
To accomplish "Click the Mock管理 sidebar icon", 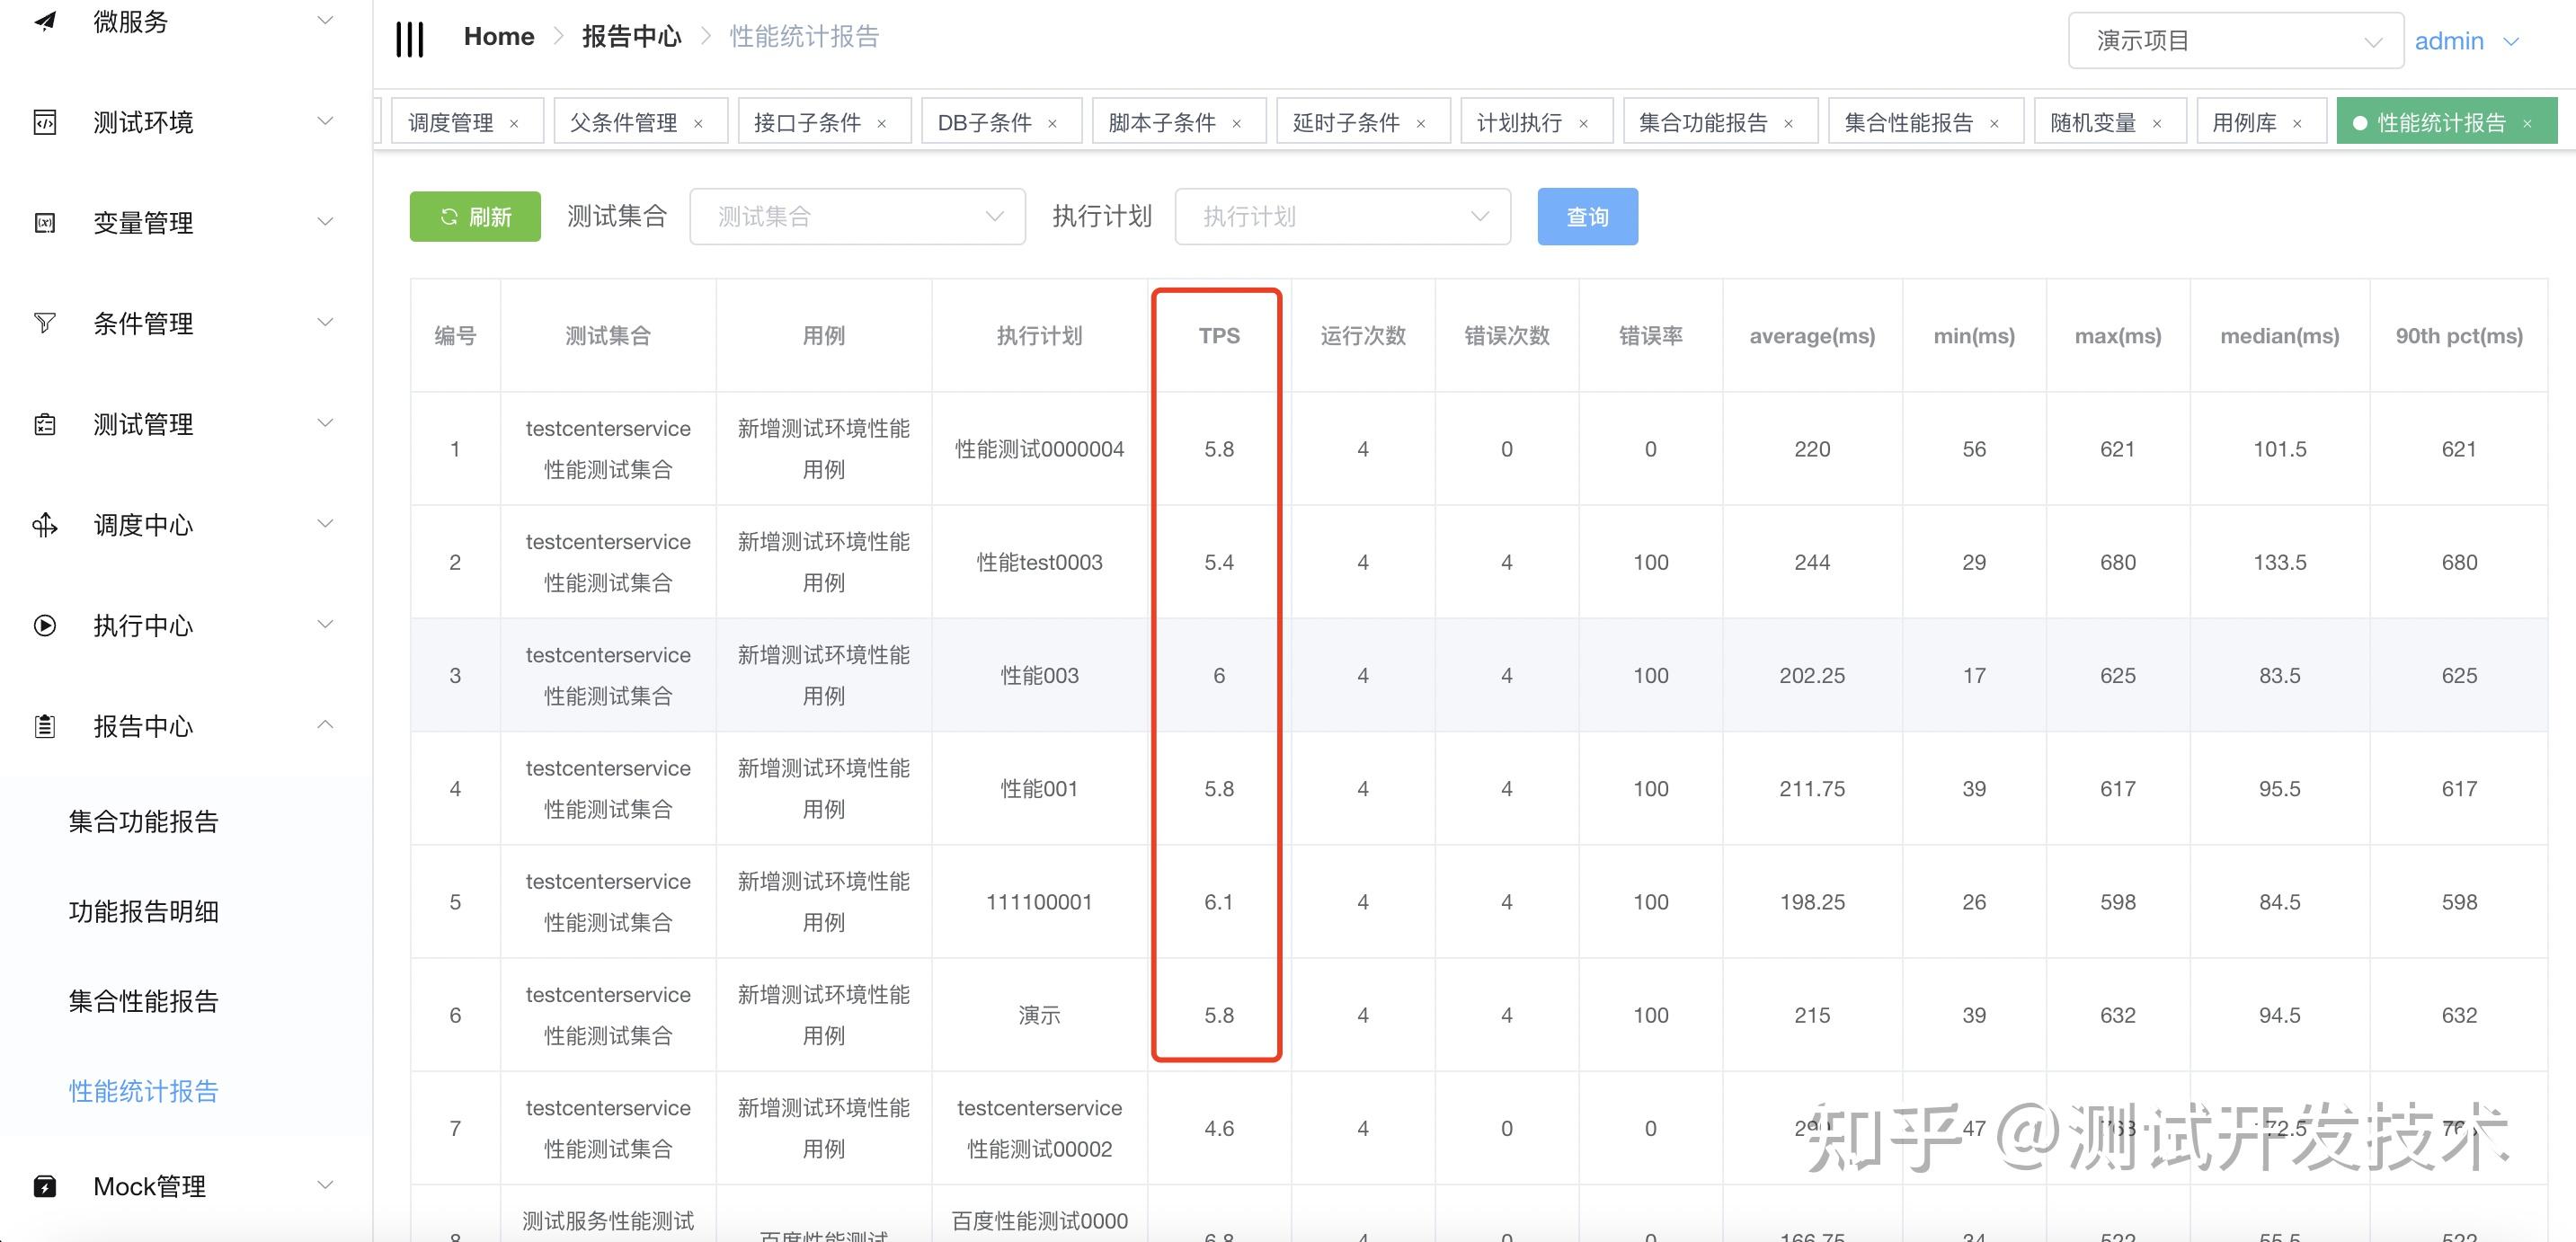I will point(45,1186).
